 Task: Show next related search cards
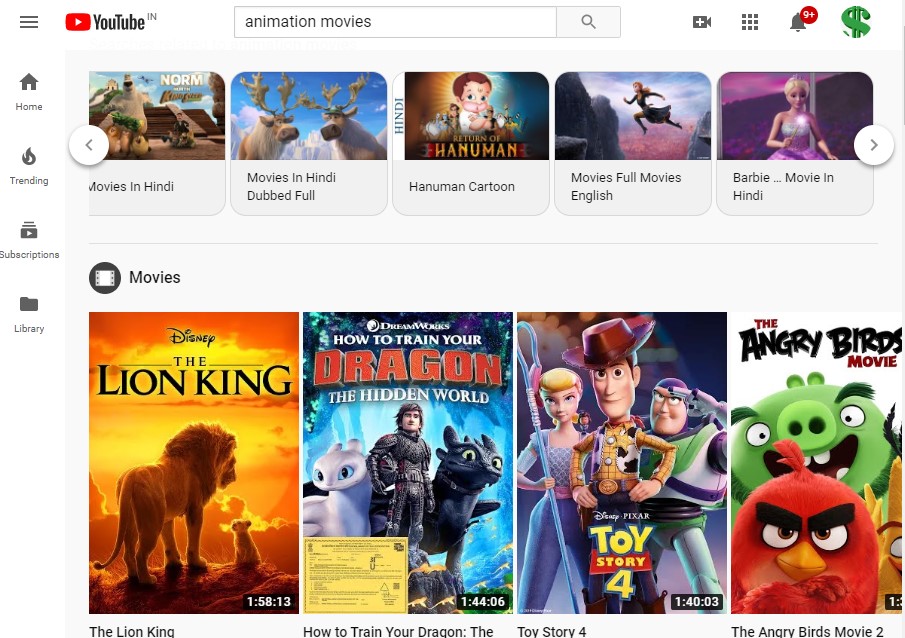tap(874, 145)
